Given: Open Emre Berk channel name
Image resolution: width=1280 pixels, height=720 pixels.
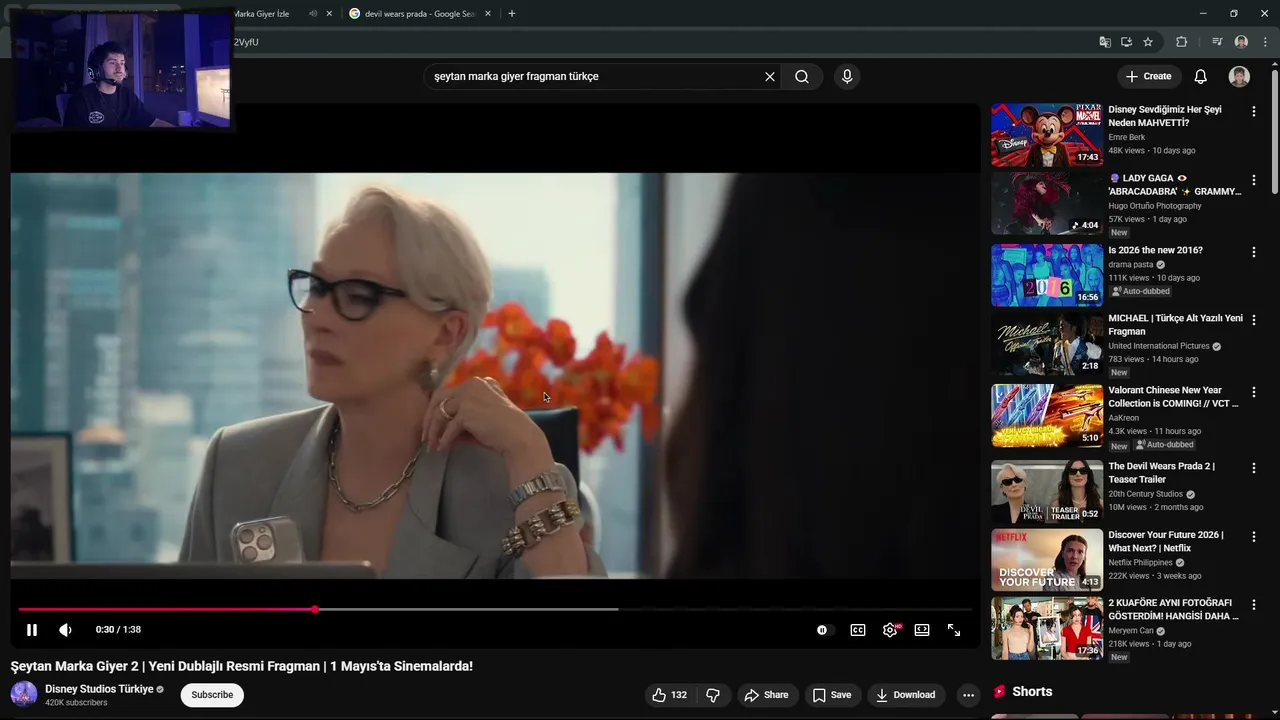Looking at the screenshot, I should click(1126, 138).
